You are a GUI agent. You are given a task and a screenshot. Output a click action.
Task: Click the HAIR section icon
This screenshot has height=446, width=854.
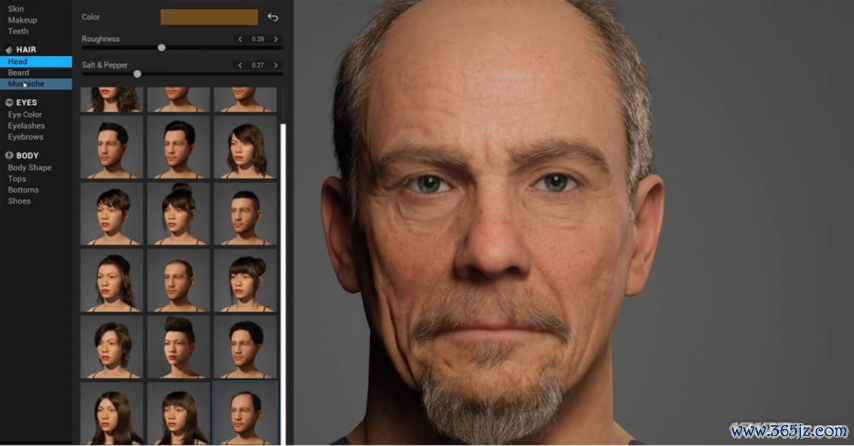[9, 49]
